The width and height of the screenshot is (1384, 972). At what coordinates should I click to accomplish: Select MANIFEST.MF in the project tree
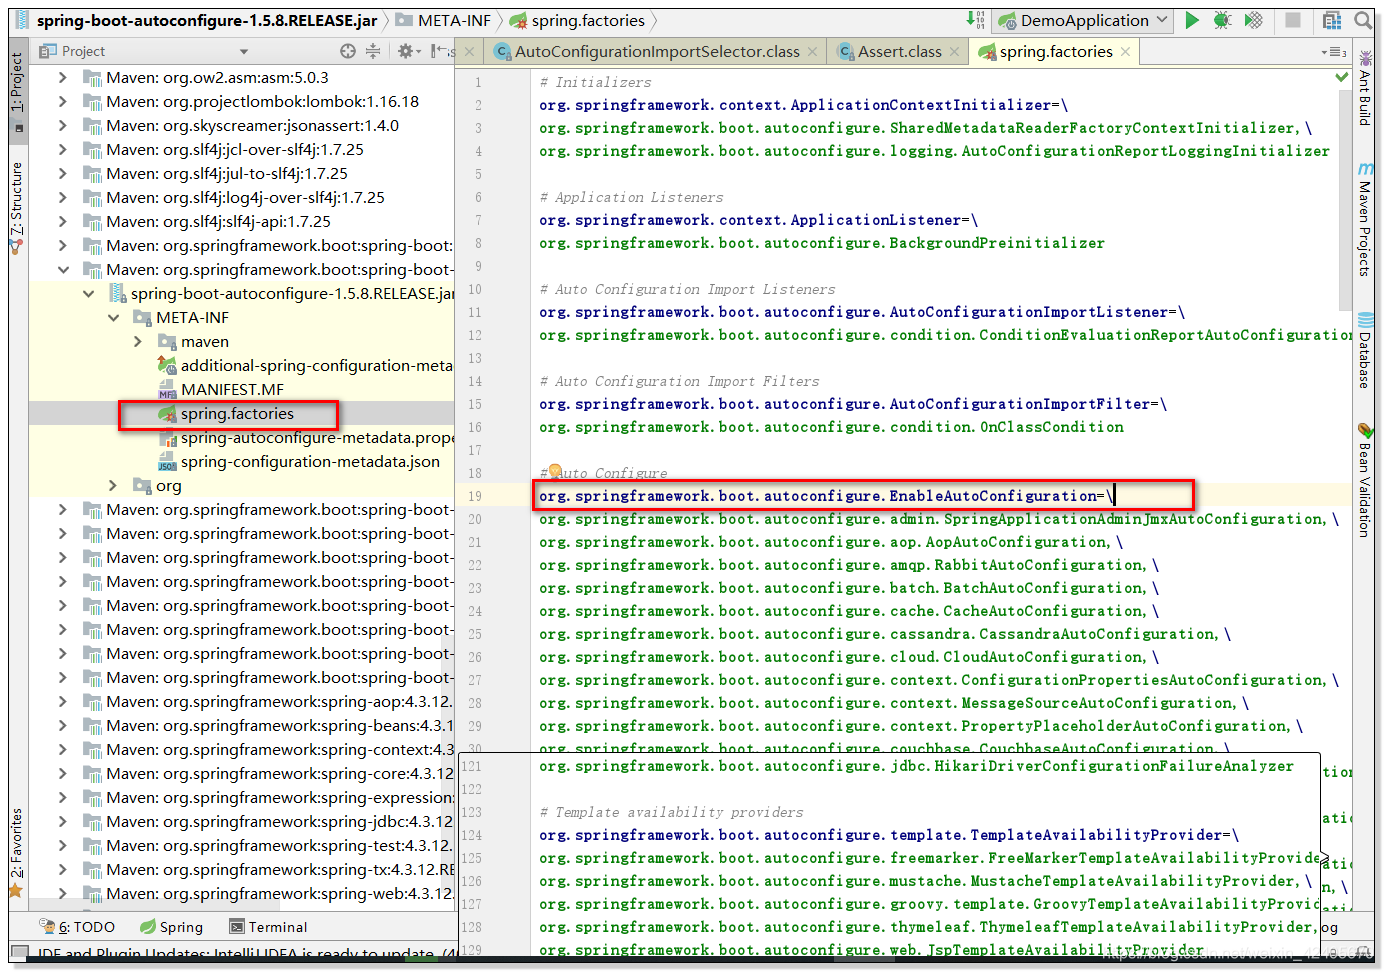[x=232, y=389]
